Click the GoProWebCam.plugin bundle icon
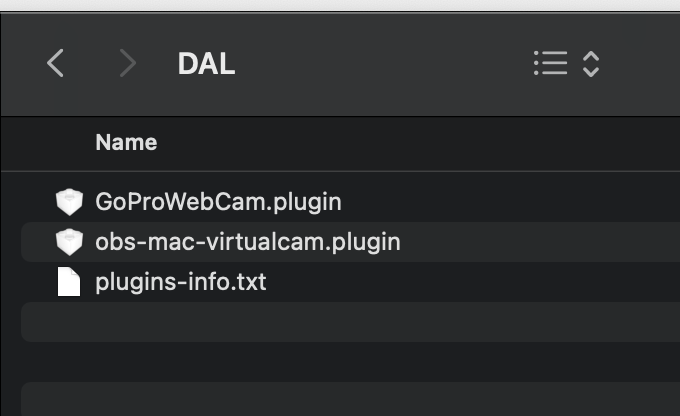 pyautogui.click(x=69, y=202)
